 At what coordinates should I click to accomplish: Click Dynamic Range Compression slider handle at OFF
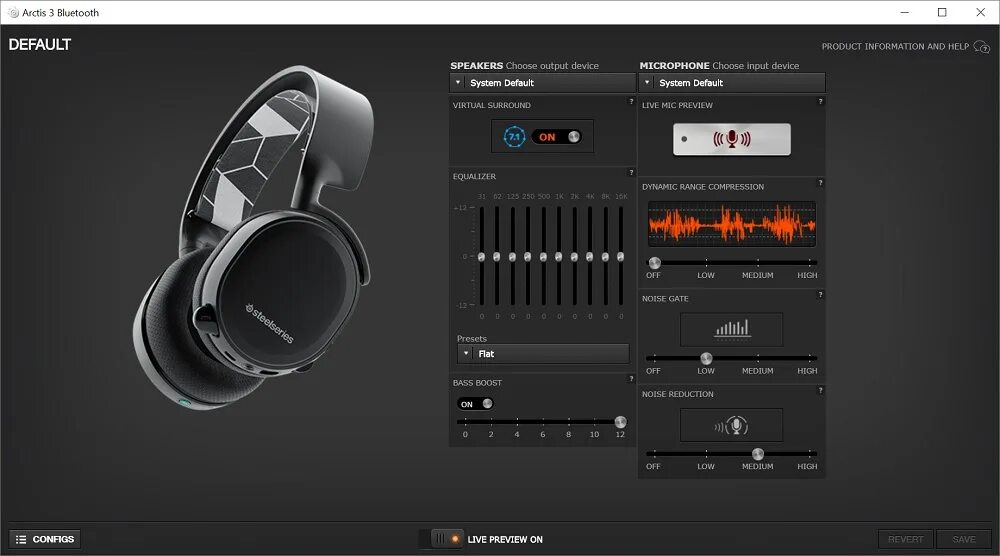click(x=654, y=263)
